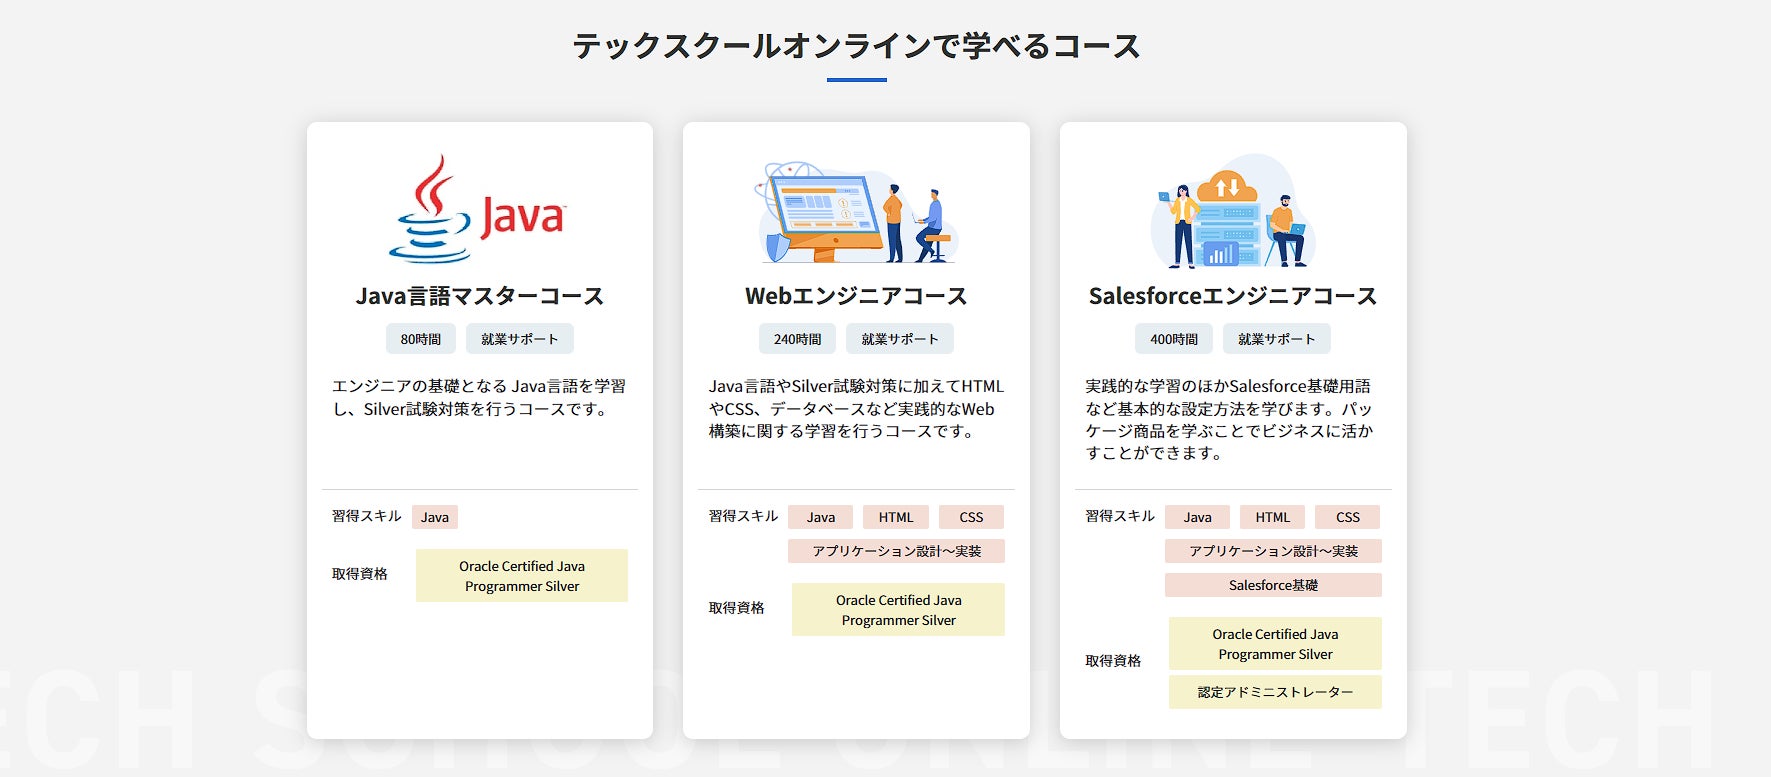The image size is (1771, 777).
Task: Click 習得スキル label in Salesforceエンジニアコース card
Action: click(x=1120, y=516)
